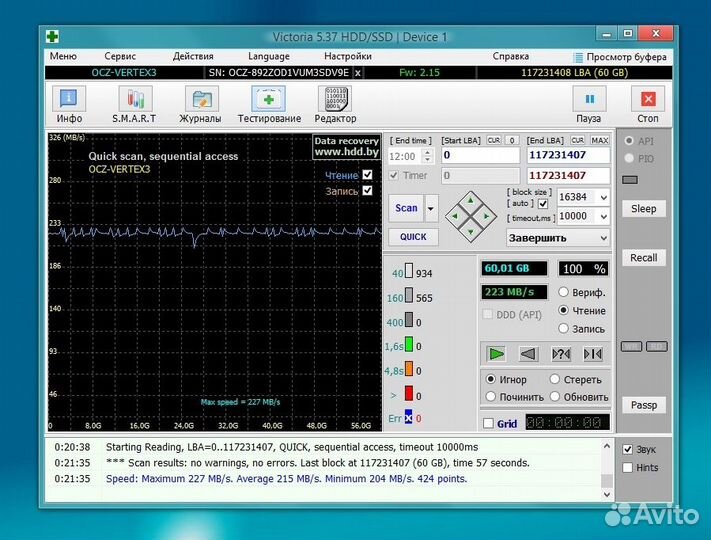Select the Обновить refresh action

click(555, 396)
